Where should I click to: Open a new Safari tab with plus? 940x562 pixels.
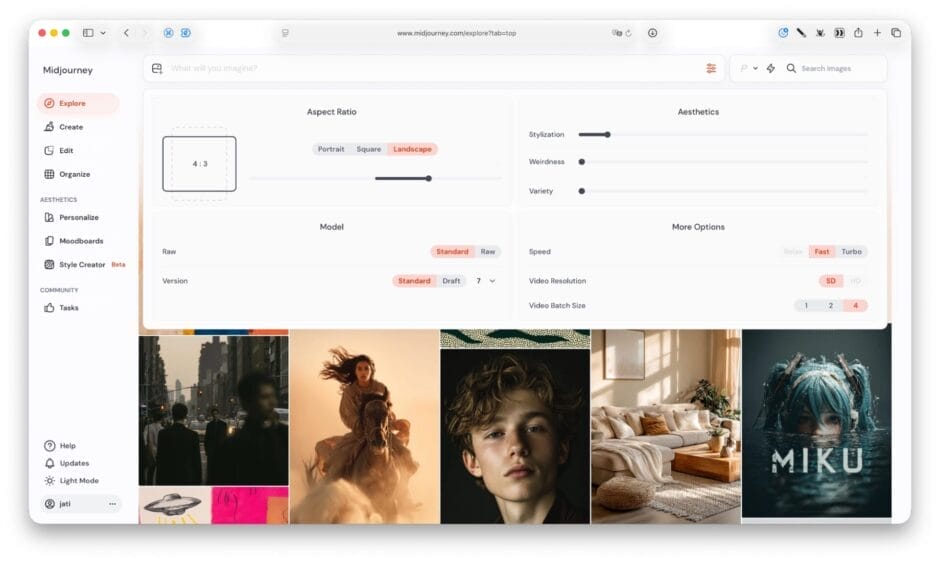click(877, 33)
